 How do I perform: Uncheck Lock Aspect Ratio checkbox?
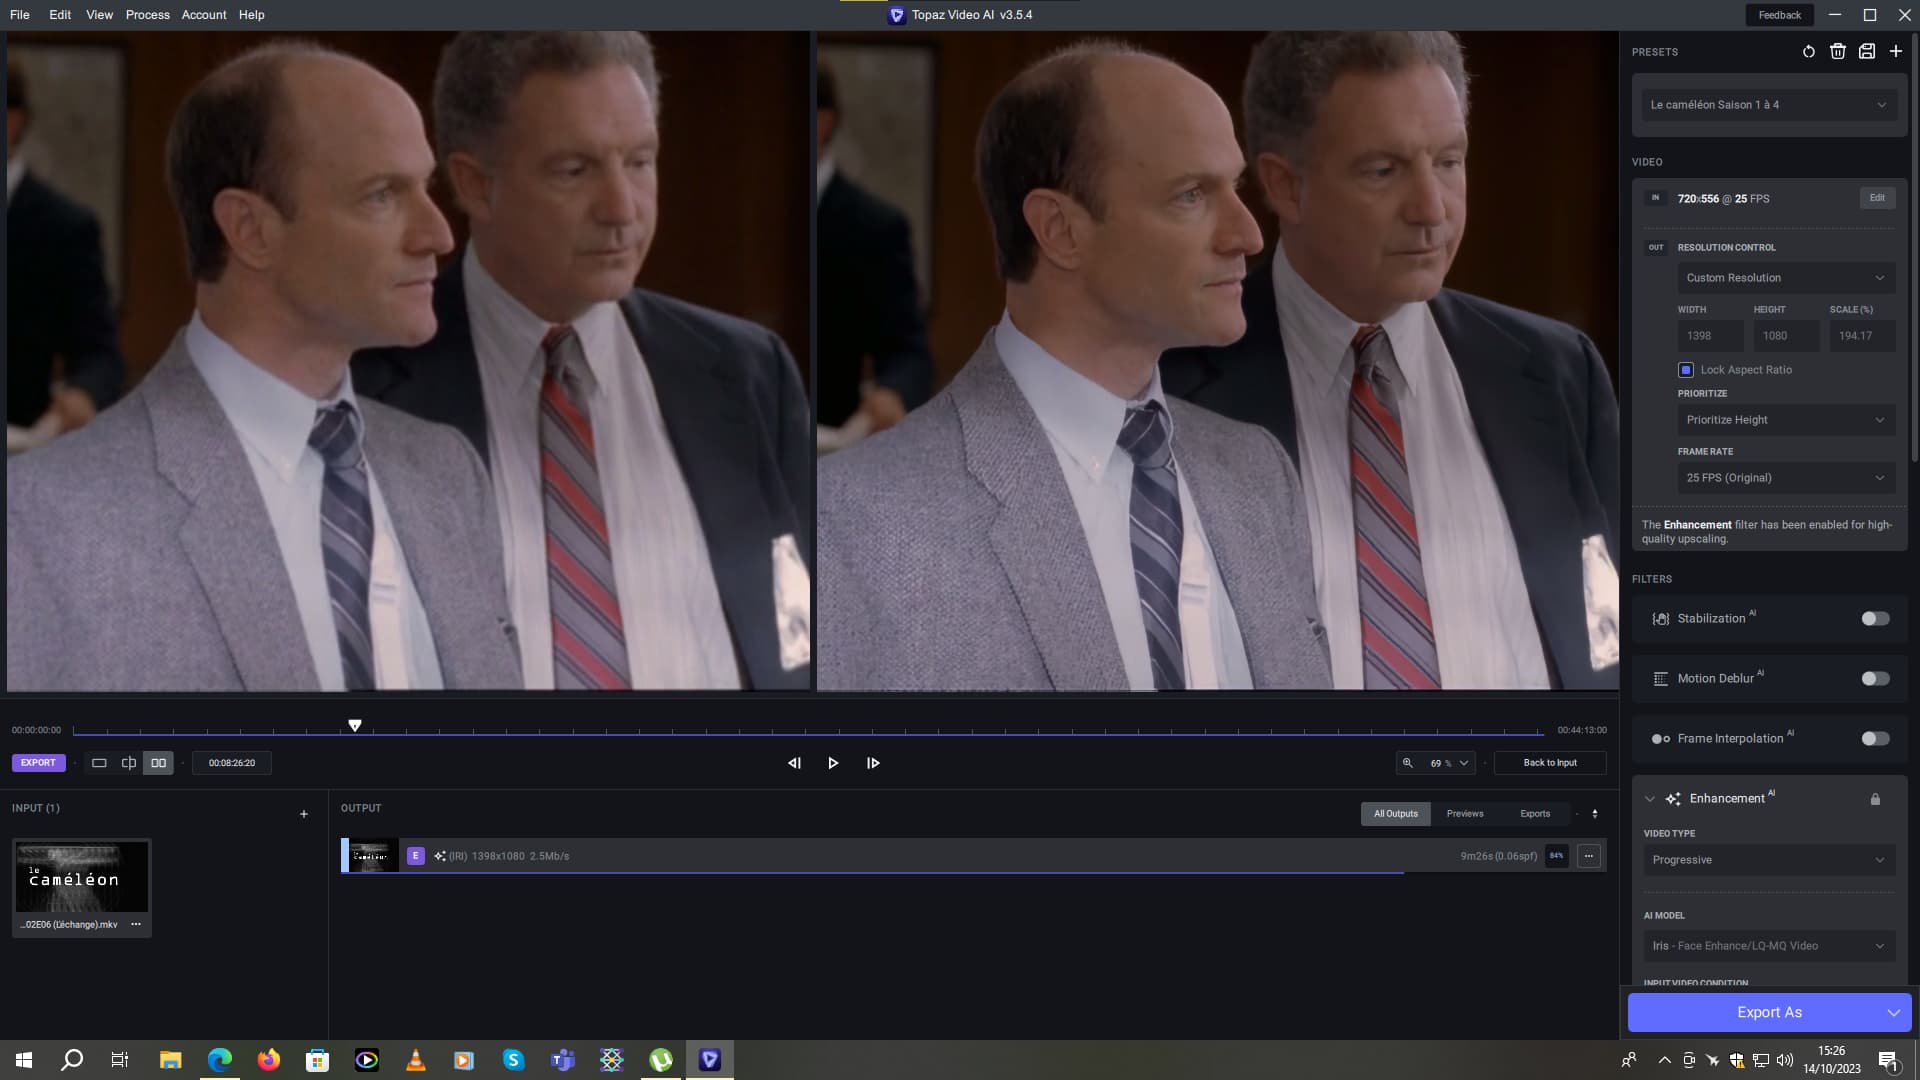[x=1686, y=370]
